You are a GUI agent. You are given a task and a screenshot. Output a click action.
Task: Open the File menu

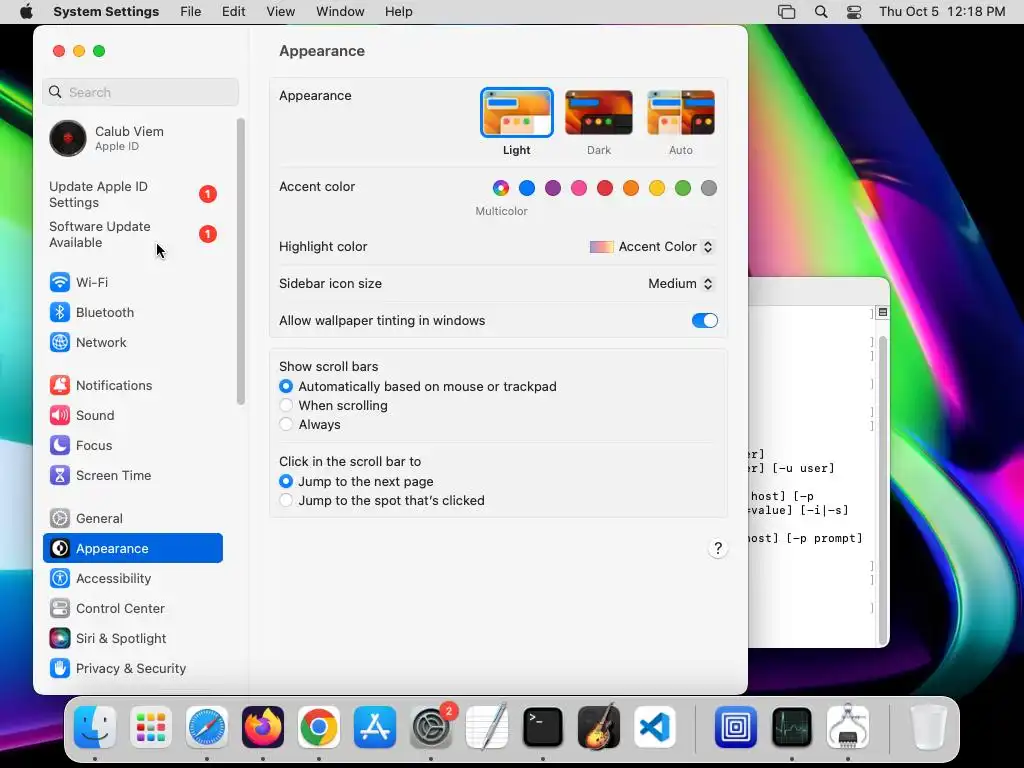(191, 12)
